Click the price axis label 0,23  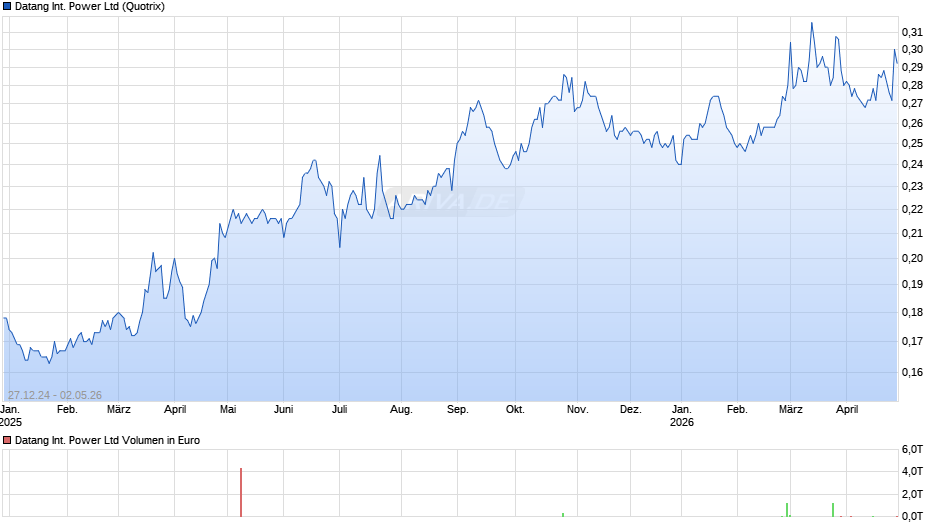tap(912, 187)
